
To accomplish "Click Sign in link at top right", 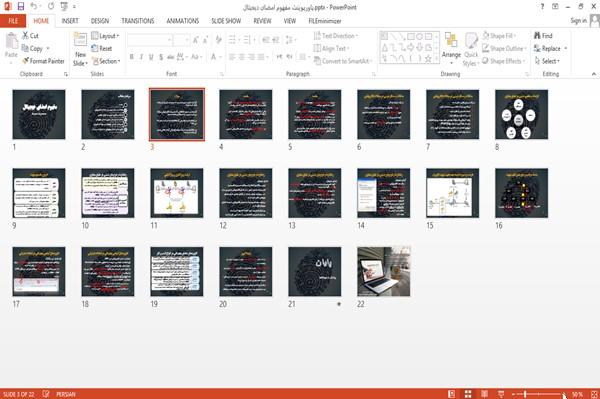I will click(x=578, y=21).
